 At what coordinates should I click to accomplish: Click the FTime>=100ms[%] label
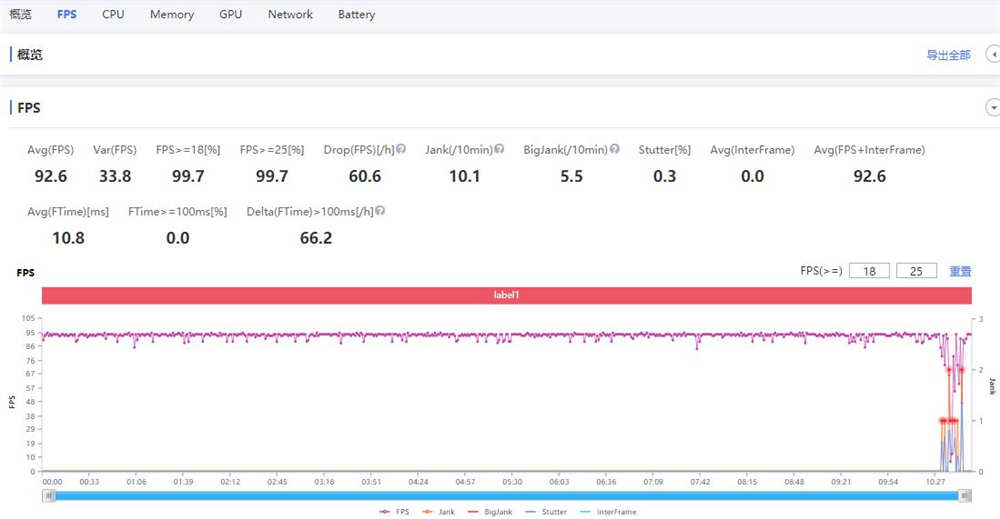coord(177,212)
